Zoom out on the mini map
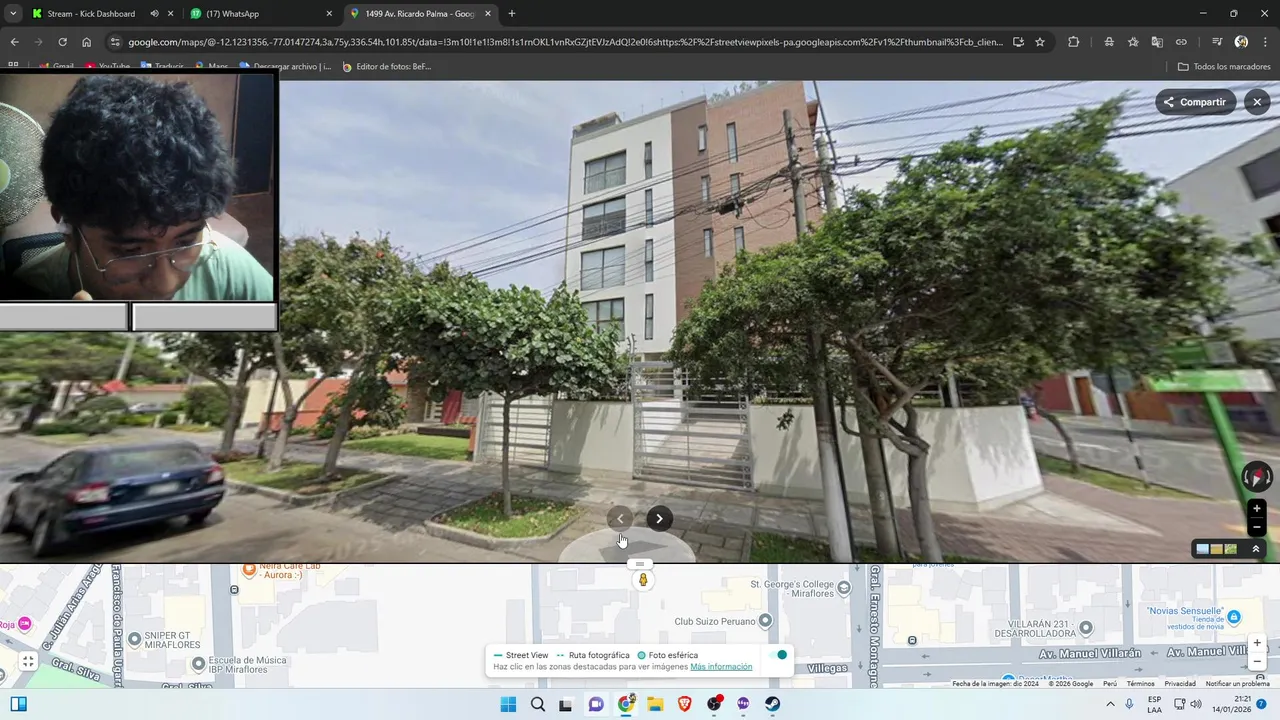Image resolution: width=1280 pixels, height=720 pixels. point(1257,662)
